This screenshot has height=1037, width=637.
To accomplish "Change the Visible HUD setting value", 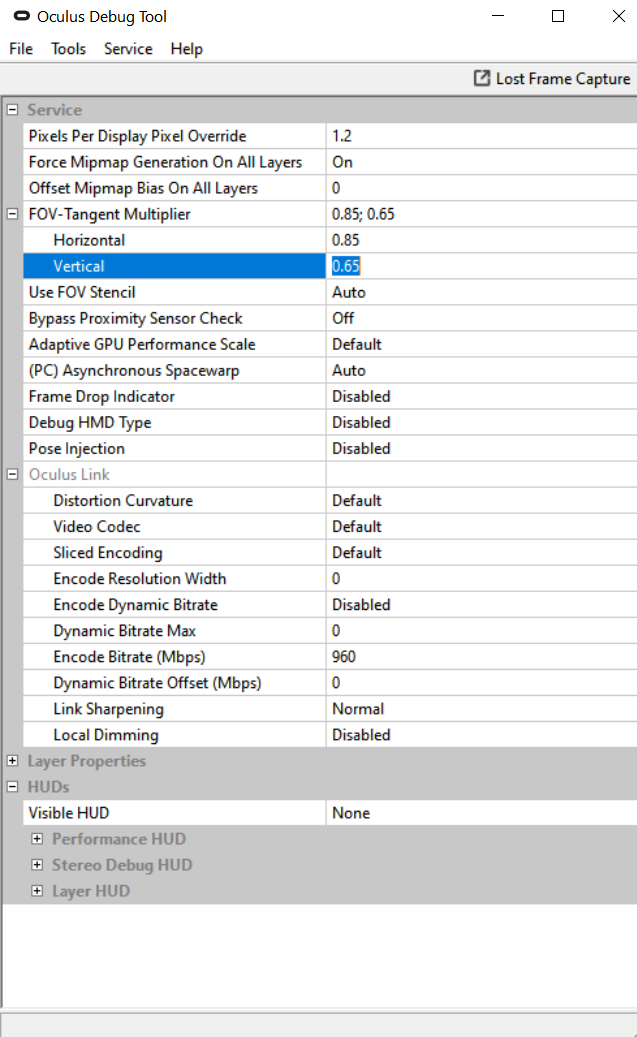I will [x=480, y=813].
